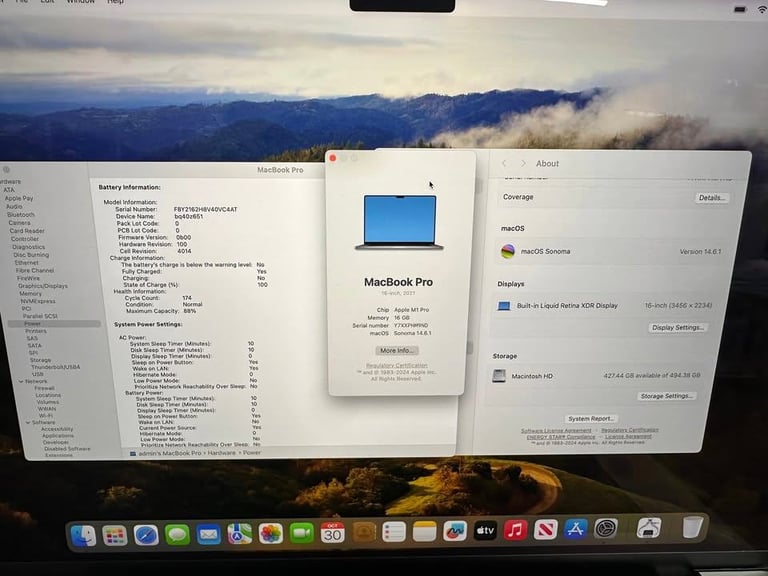Viewport: 768px width, 576px height.
Task: Click the Cycle Count value 174
Action: click(187, 298)
